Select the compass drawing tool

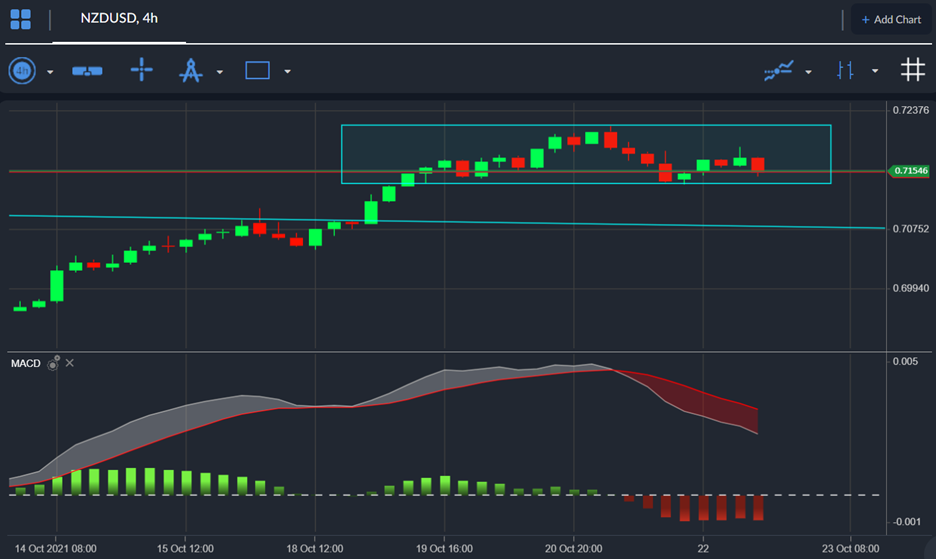pos(191,70)
